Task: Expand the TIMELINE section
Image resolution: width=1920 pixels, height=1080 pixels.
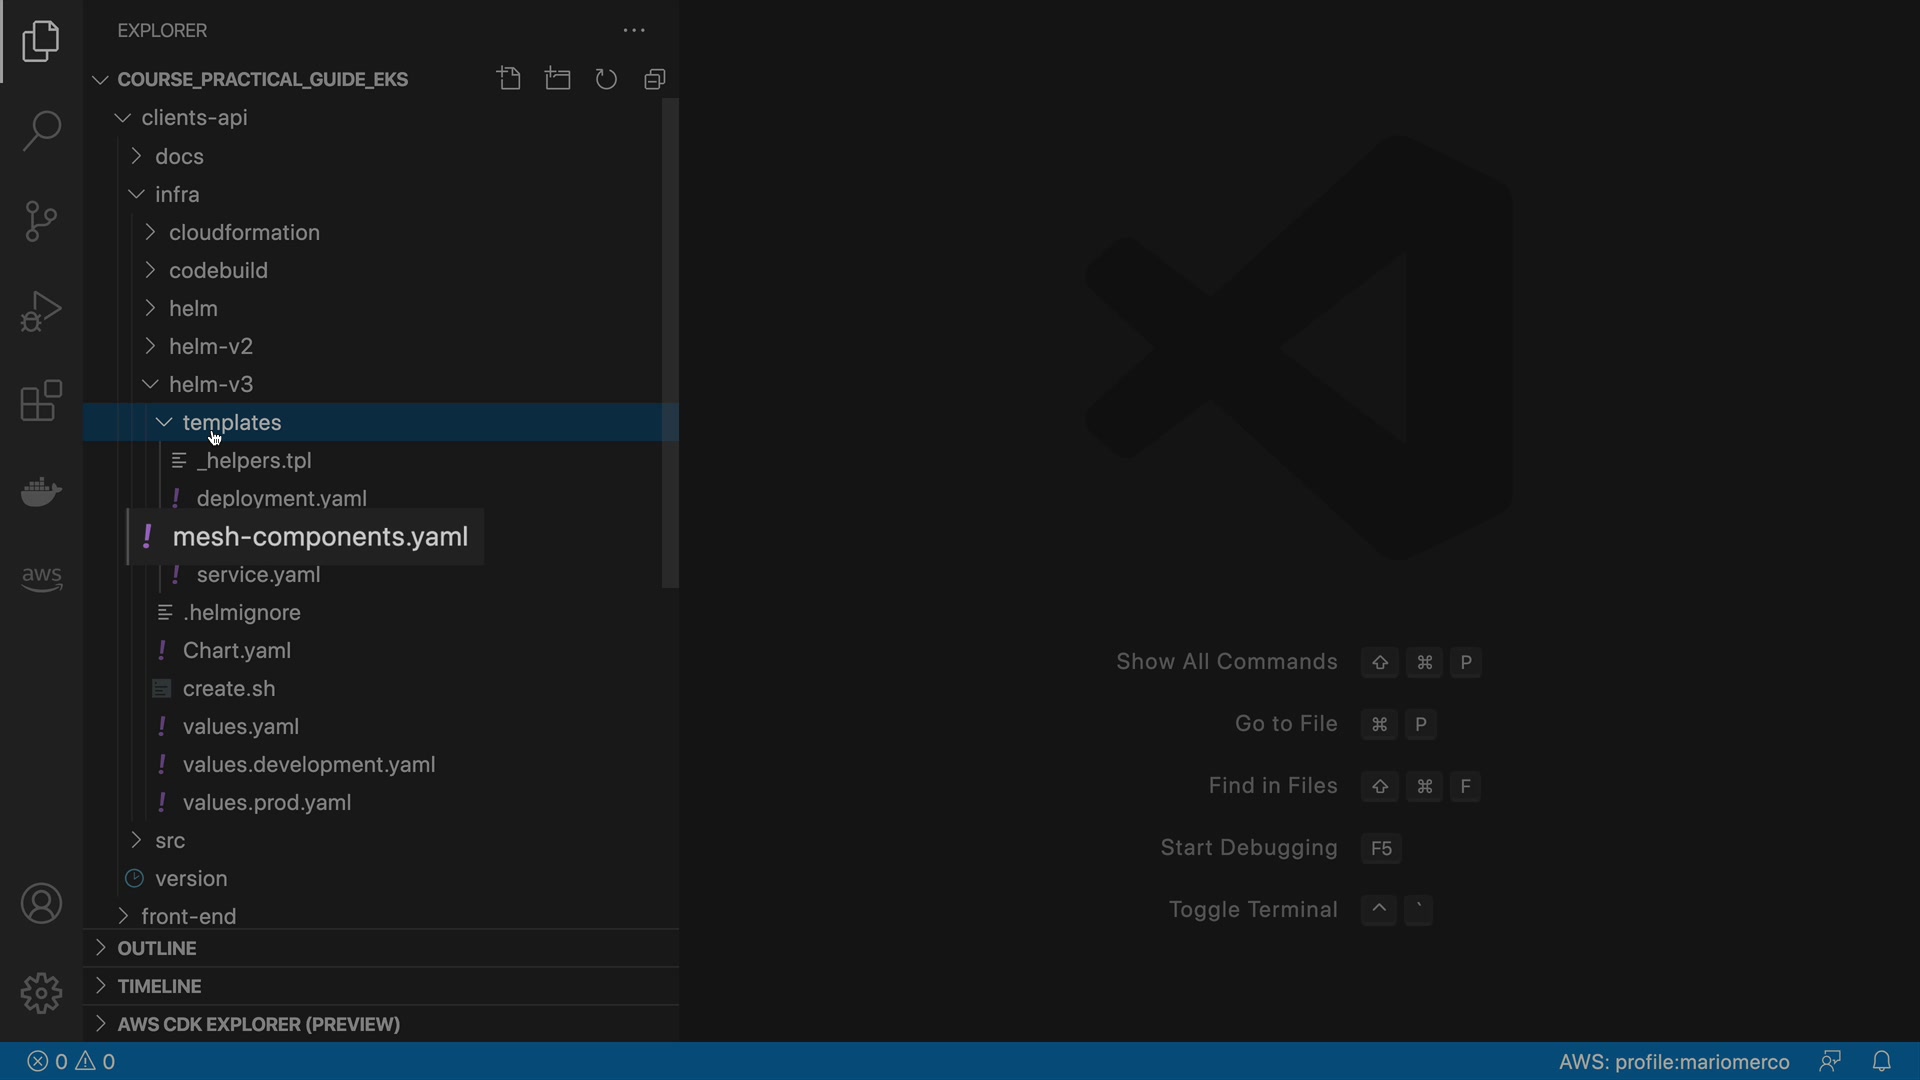Action: click(x=160, y=986)
